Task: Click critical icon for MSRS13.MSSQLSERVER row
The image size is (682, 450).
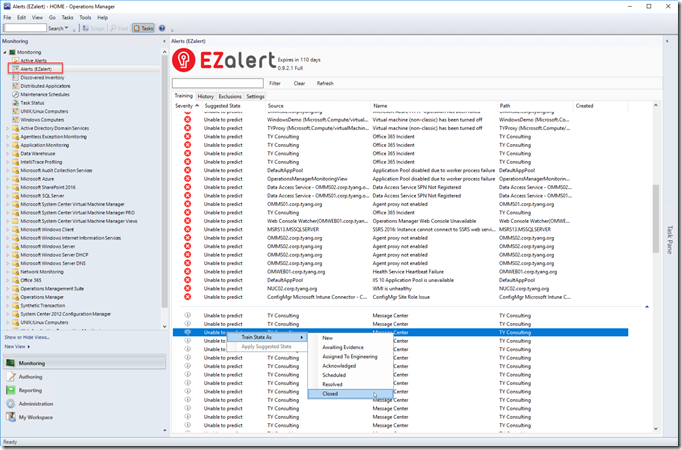Action: point(187,229)
